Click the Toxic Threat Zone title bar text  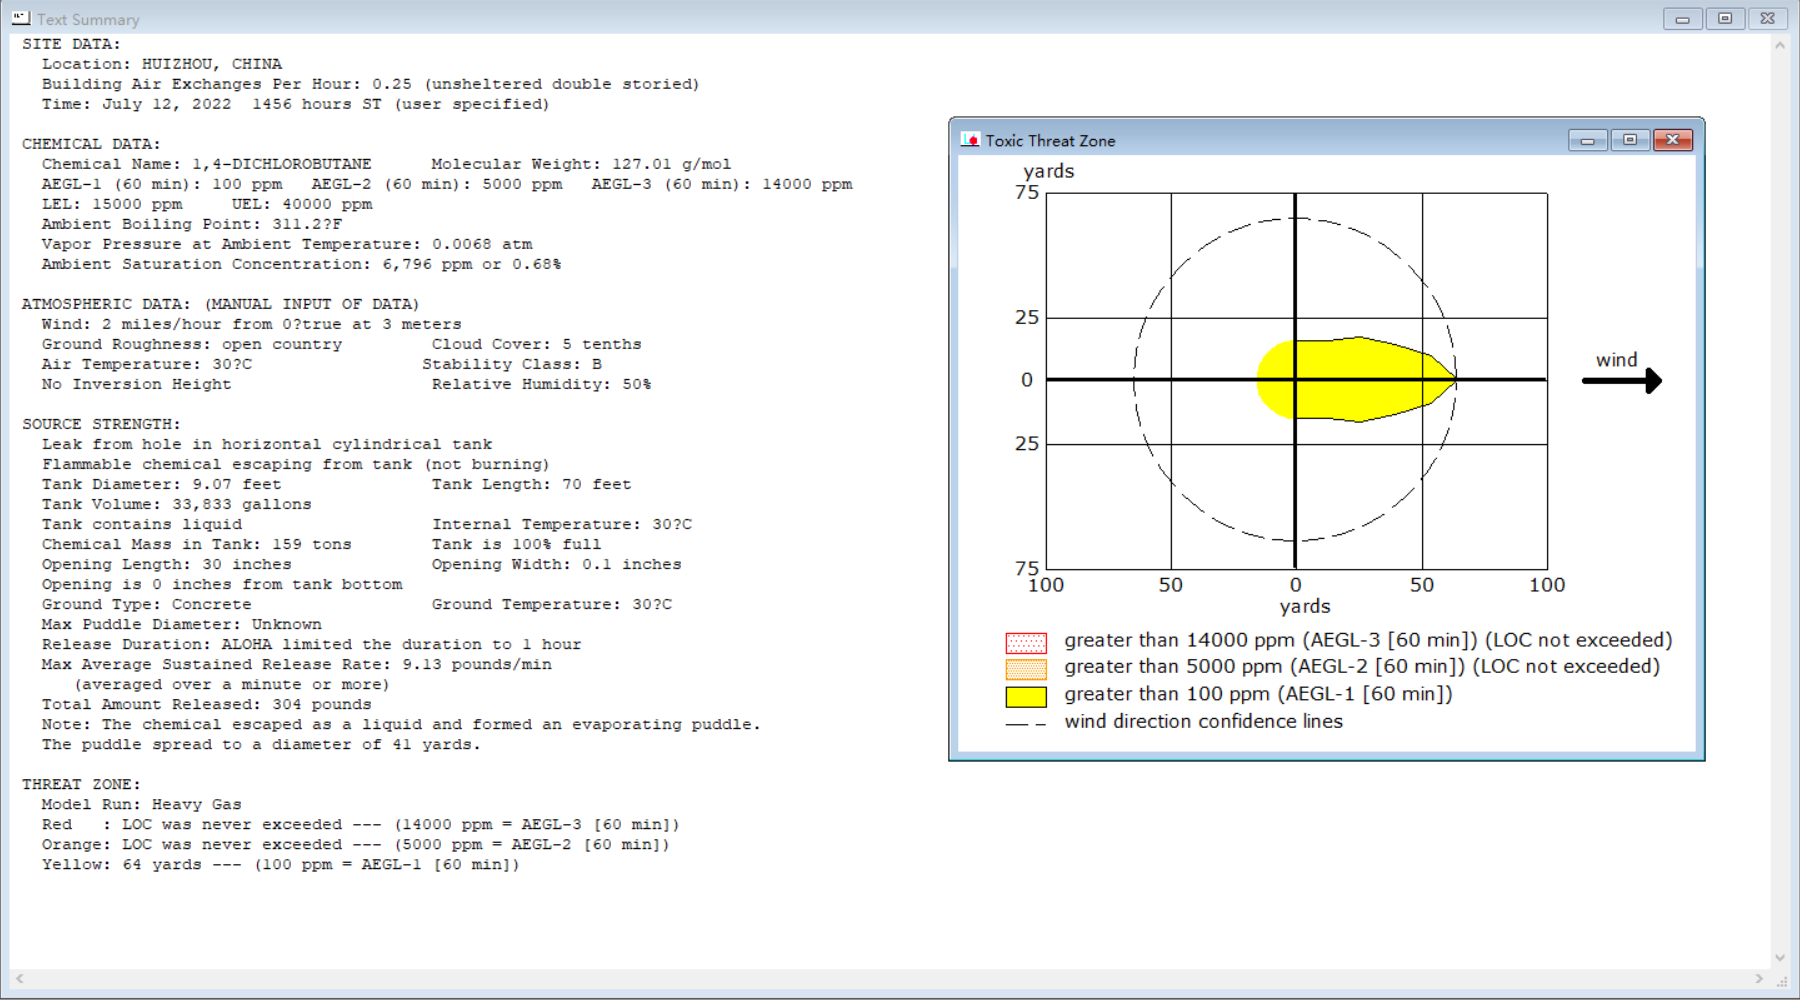click(1050, 141)
